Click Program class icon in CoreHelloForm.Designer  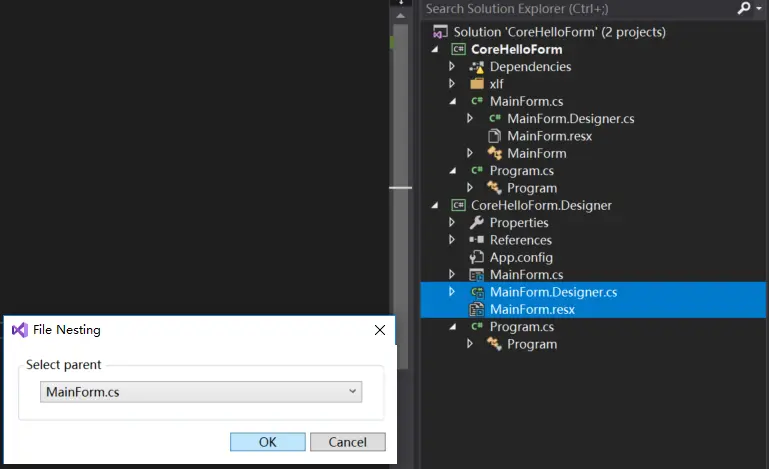tap(494, 344)
